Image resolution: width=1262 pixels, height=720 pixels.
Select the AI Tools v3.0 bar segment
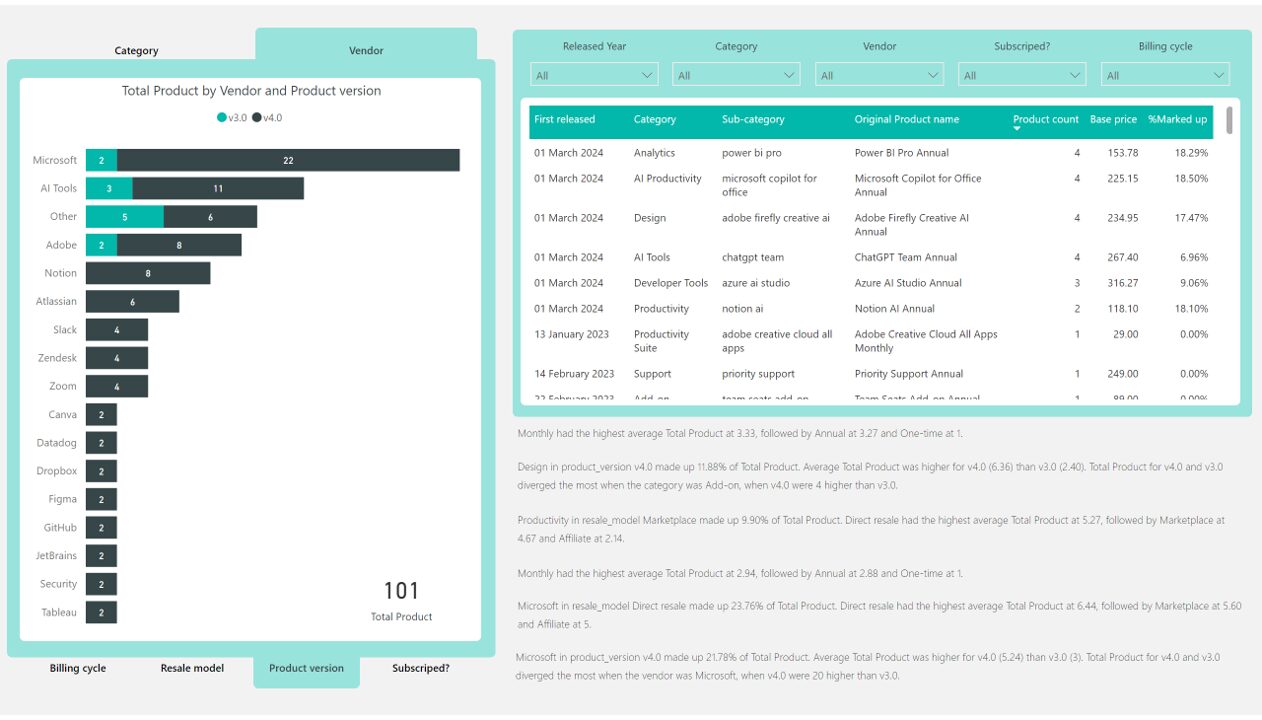[x=109, y=188]
